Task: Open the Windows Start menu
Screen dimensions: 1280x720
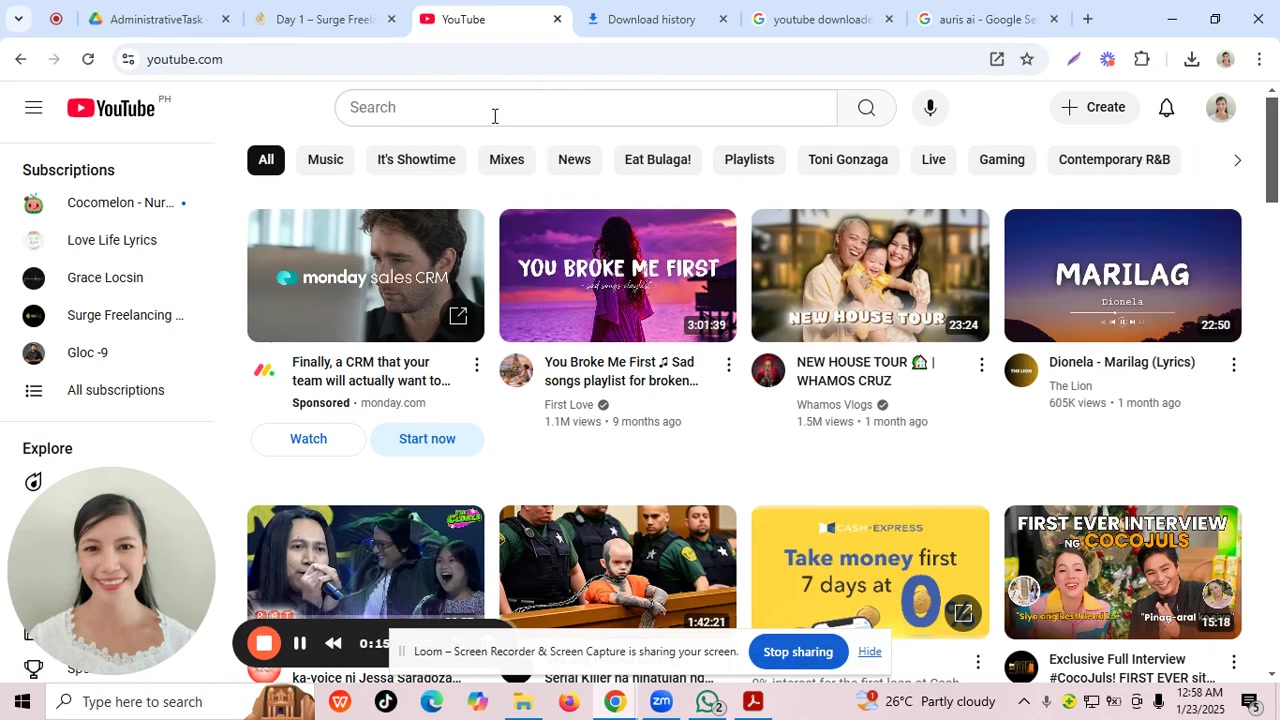Action: 23,702
